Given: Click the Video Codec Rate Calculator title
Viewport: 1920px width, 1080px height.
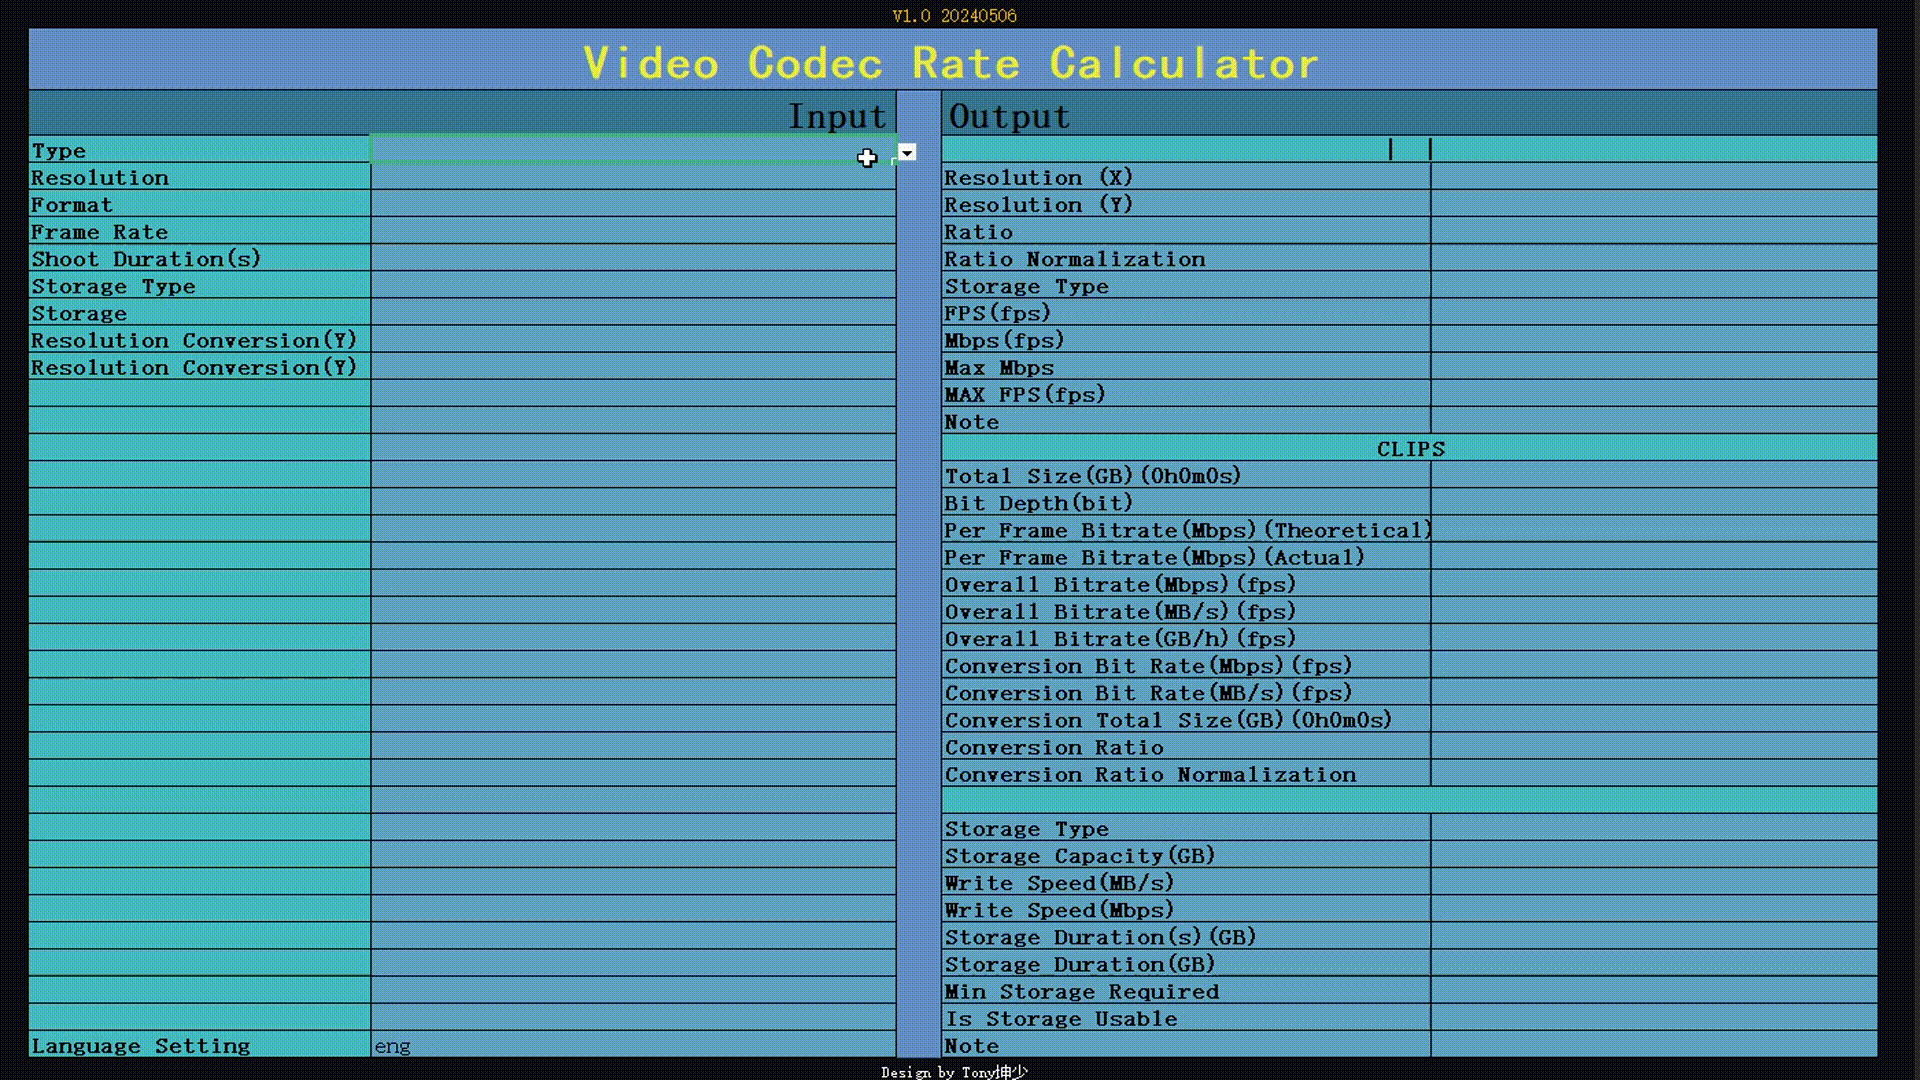Looking at the screenshot, I should [x=951, y=63].
